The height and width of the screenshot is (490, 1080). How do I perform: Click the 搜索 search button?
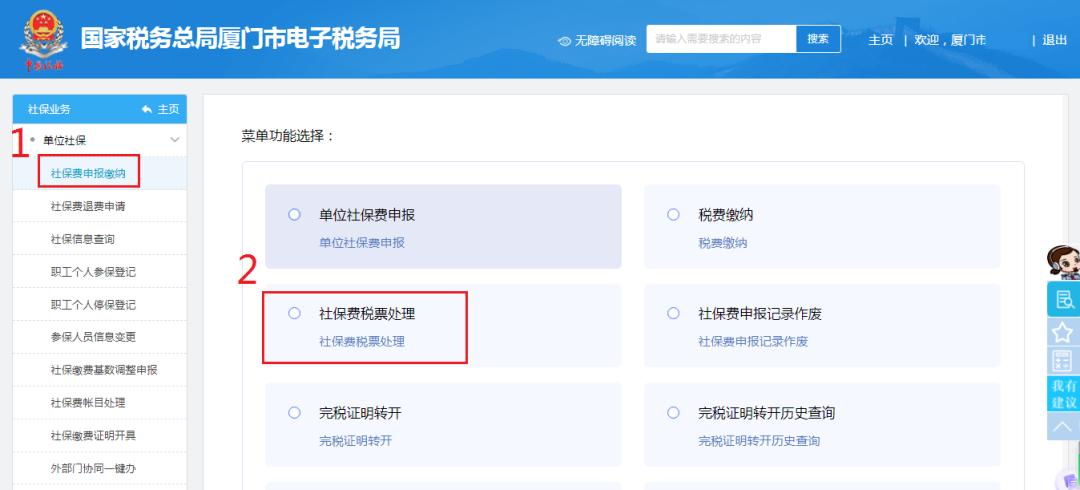[x=817, y=39]
